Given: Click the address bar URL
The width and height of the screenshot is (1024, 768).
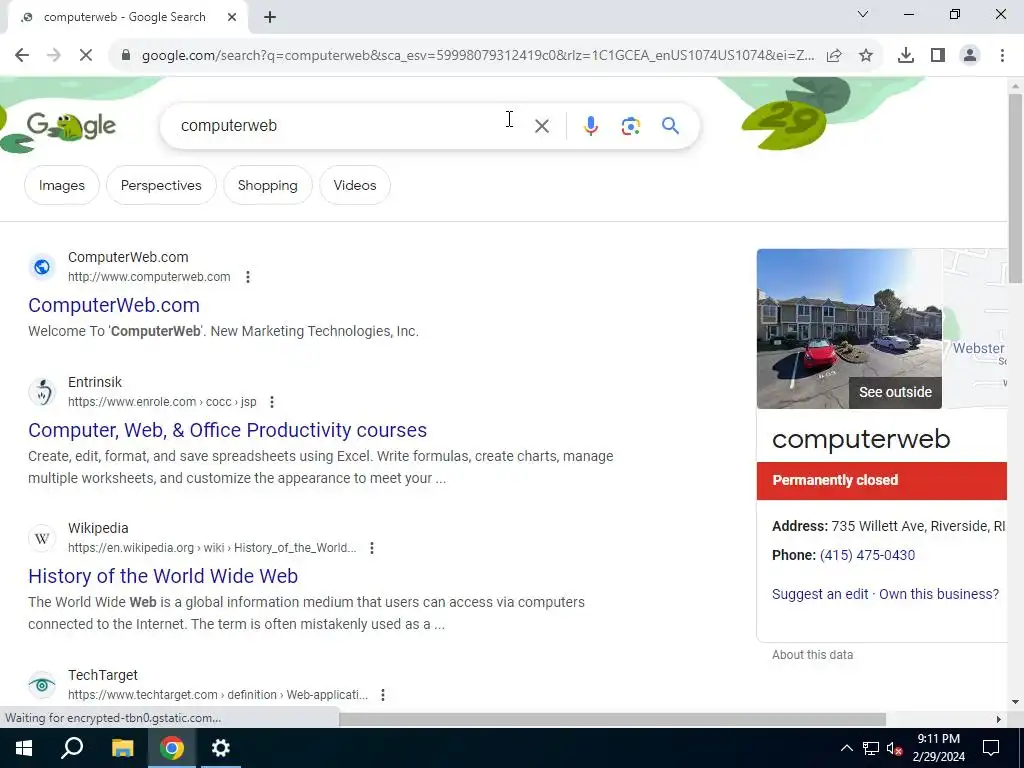Looking at the screenshot, I should tap(478, 56).
